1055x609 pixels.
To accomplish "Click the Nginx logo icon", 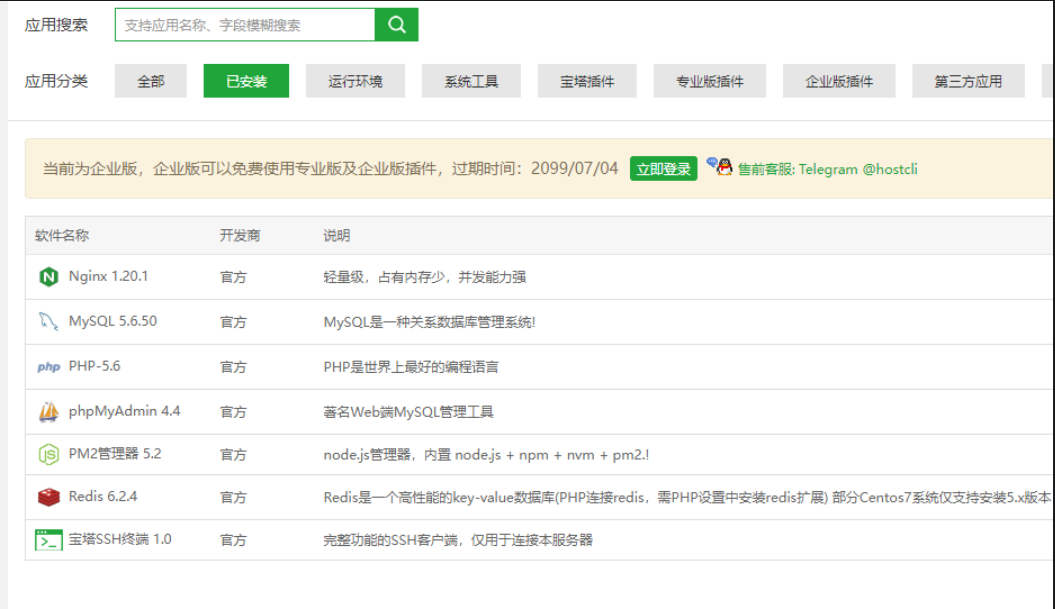I will coord(48,277).
